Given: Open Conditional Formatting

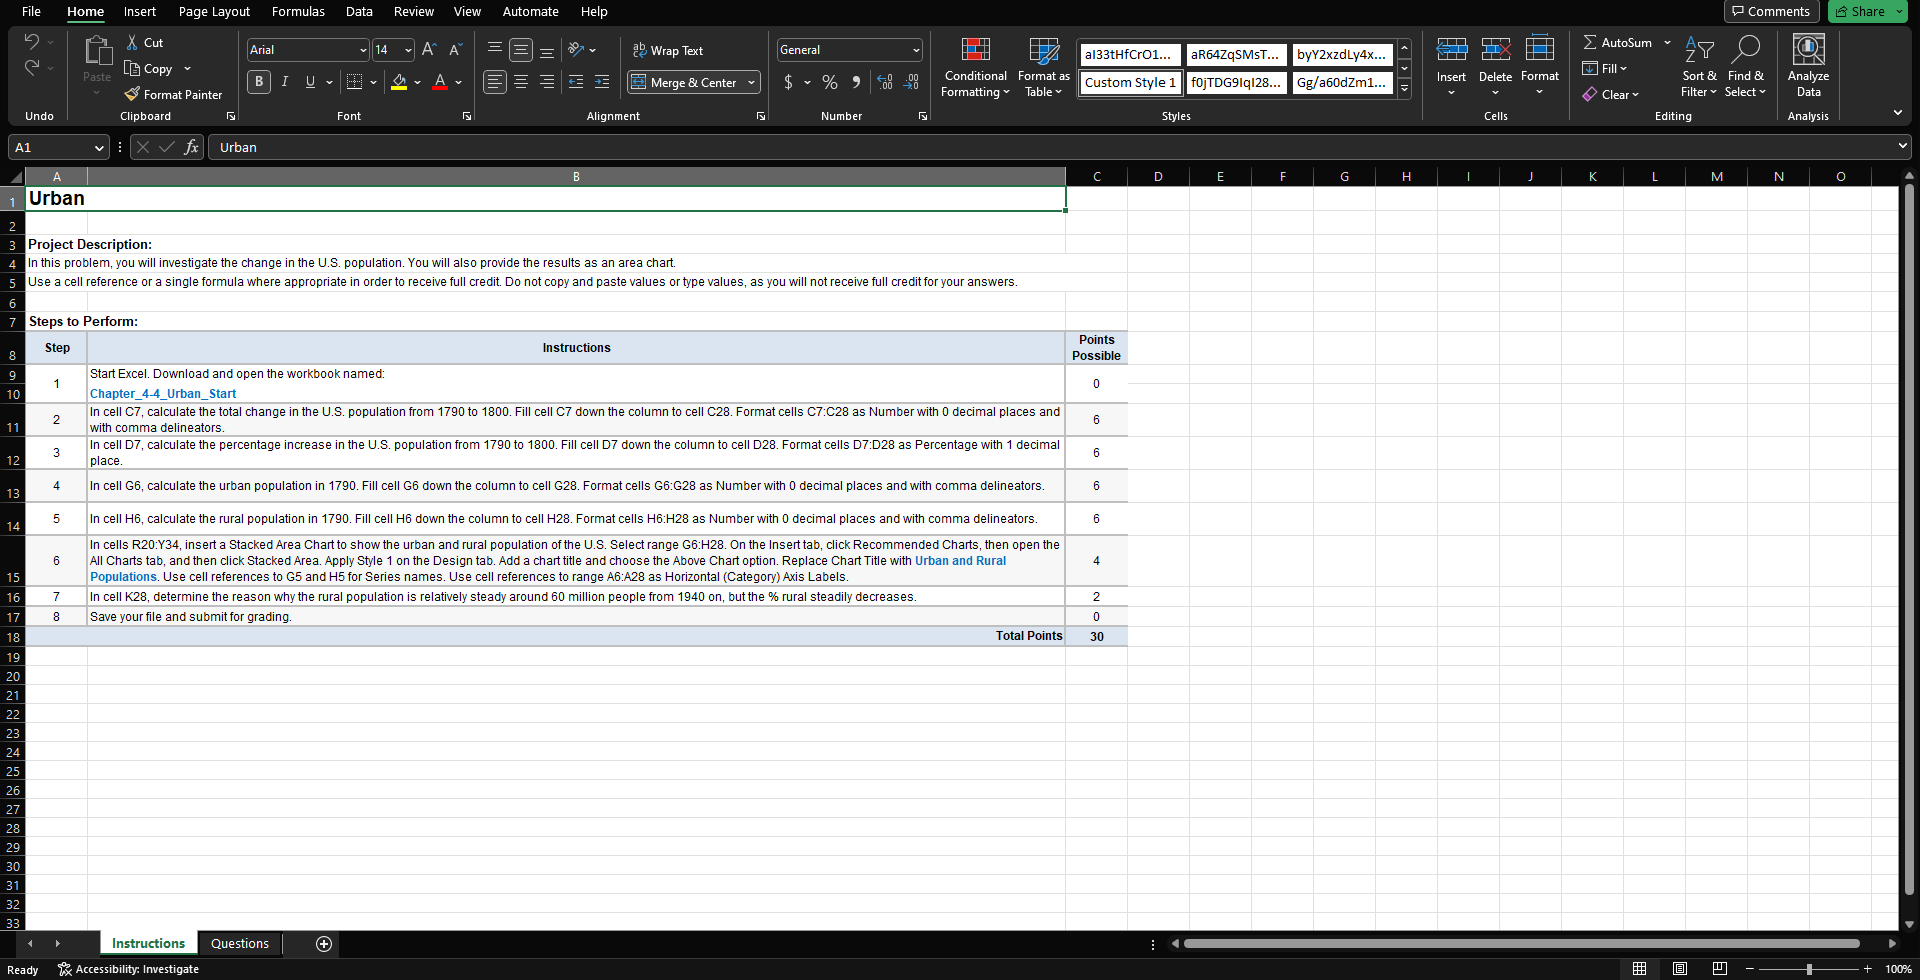Looking at the screenshot, I should click(975, 68).
